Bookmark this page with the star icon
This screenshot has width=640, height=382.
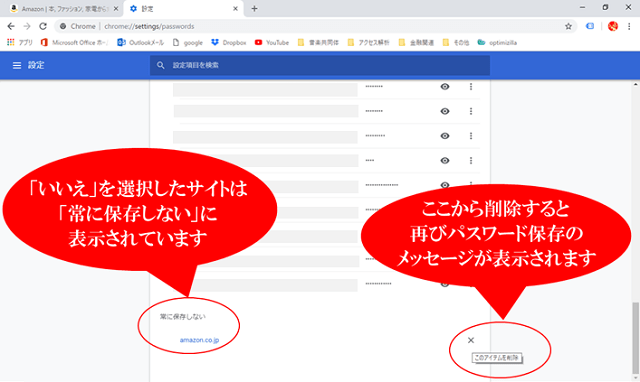pos(568,27)
